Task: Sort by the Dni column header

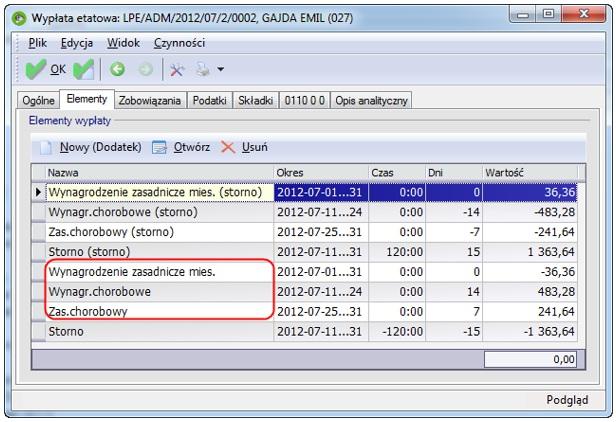Action: [453, 173]
